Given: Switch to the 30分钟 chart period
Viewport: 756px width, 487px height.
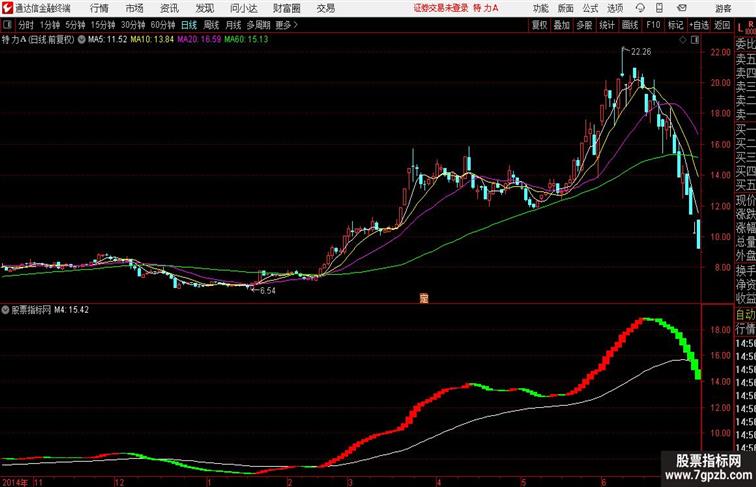Looking at the screenshot, I should tap(133, 25).
